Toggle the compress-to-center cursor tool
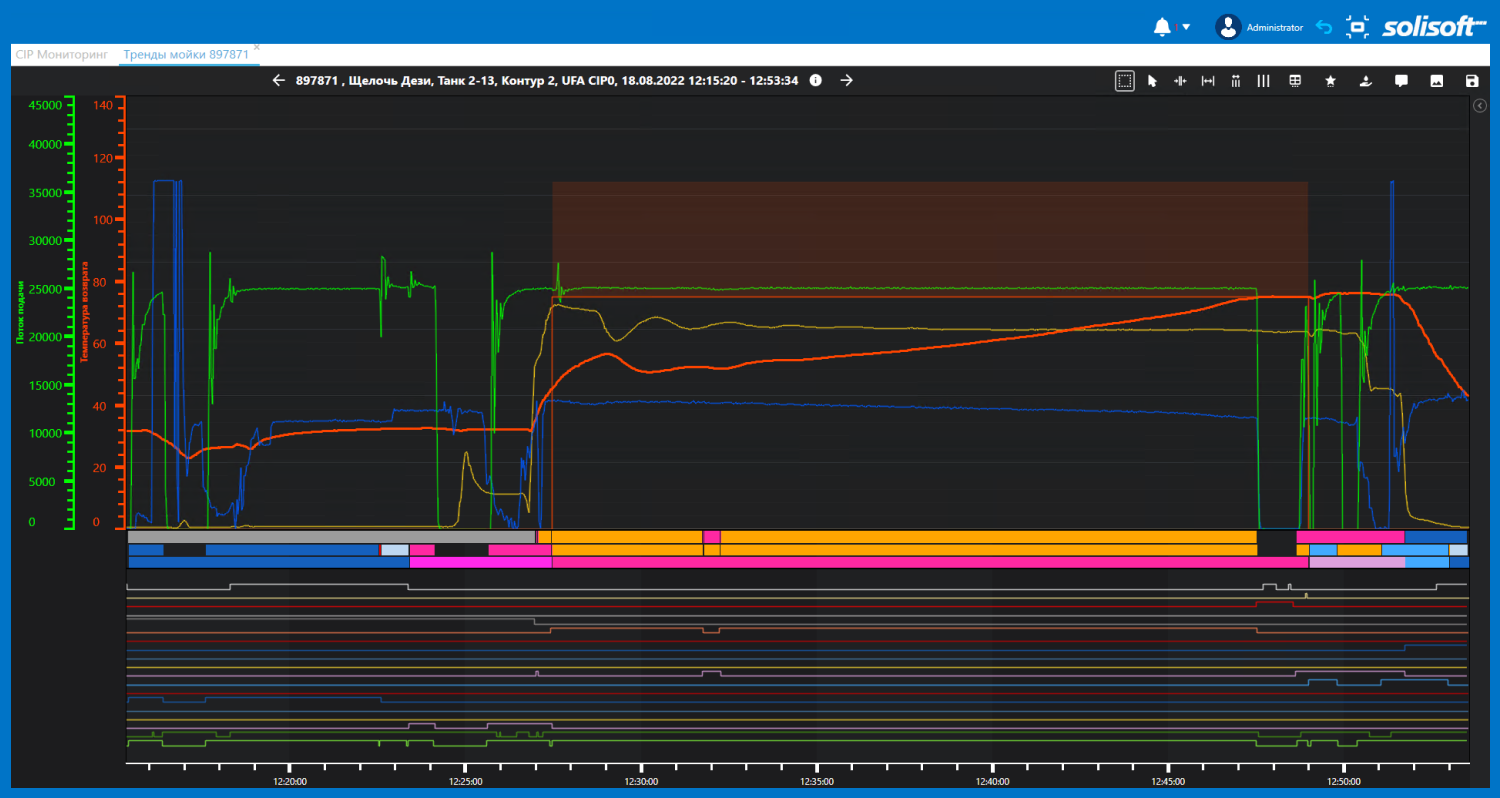Screen dimensions: 1500x798 click(1180, 81)
